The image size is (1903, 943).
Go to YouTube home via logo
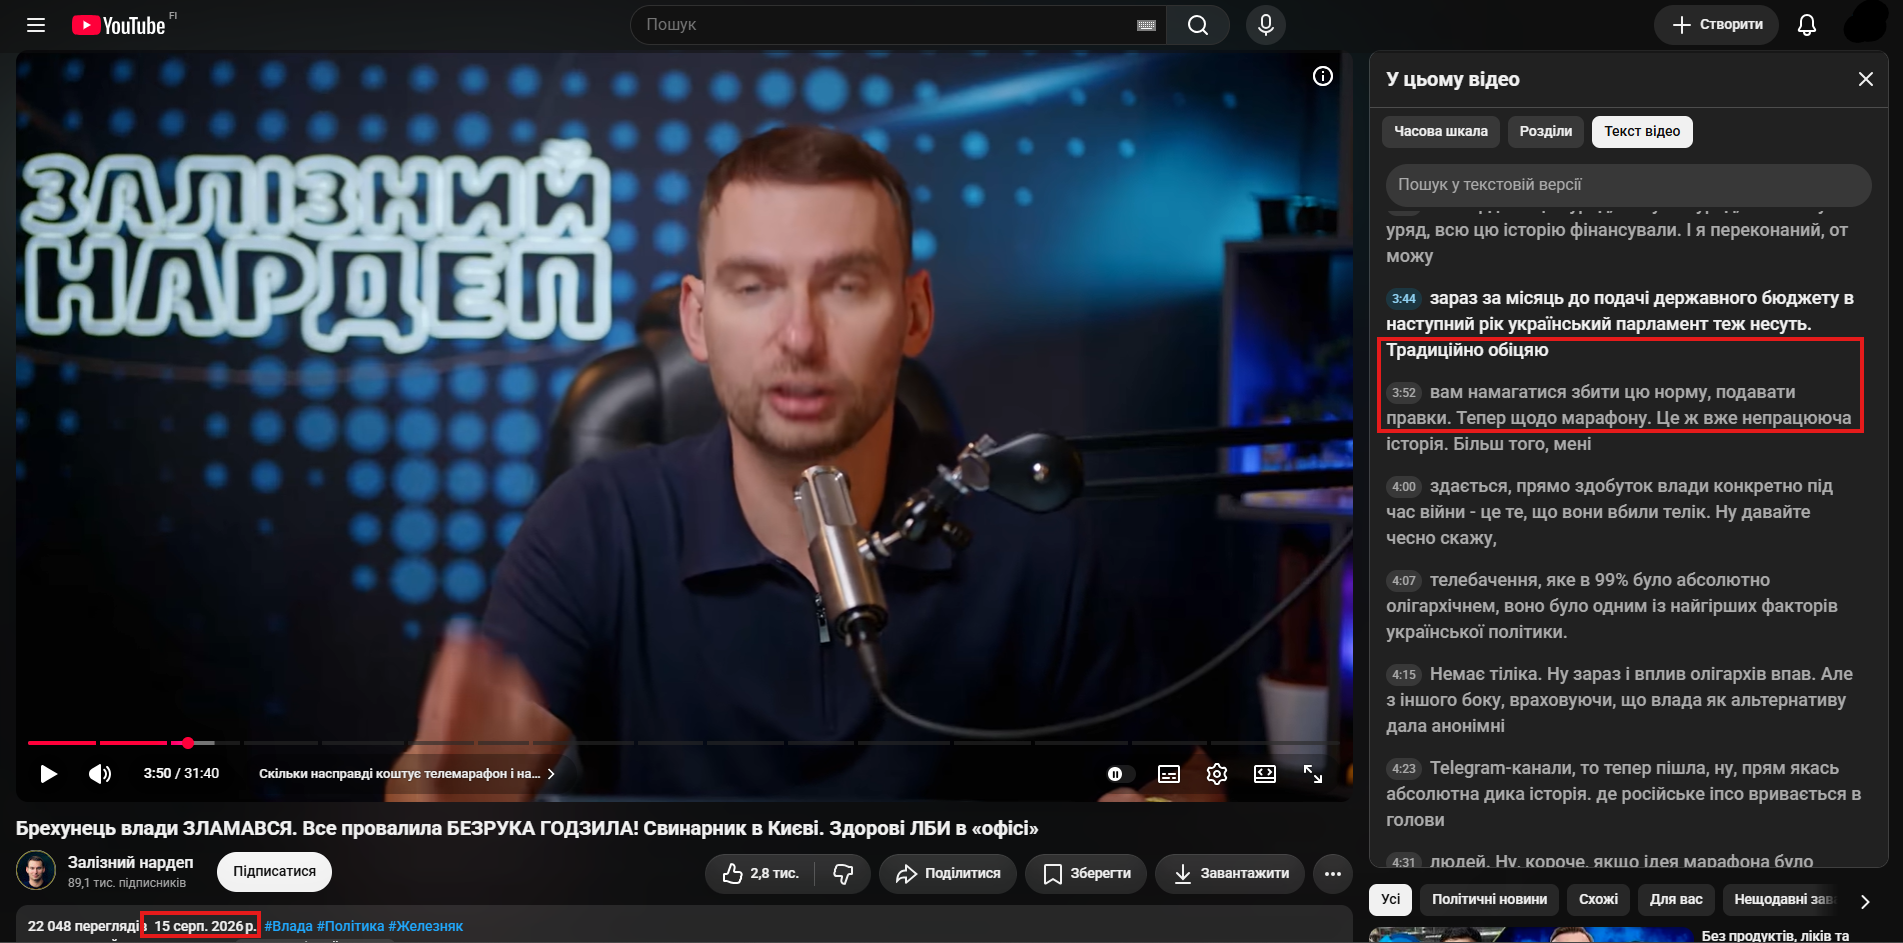pos(119,25)
